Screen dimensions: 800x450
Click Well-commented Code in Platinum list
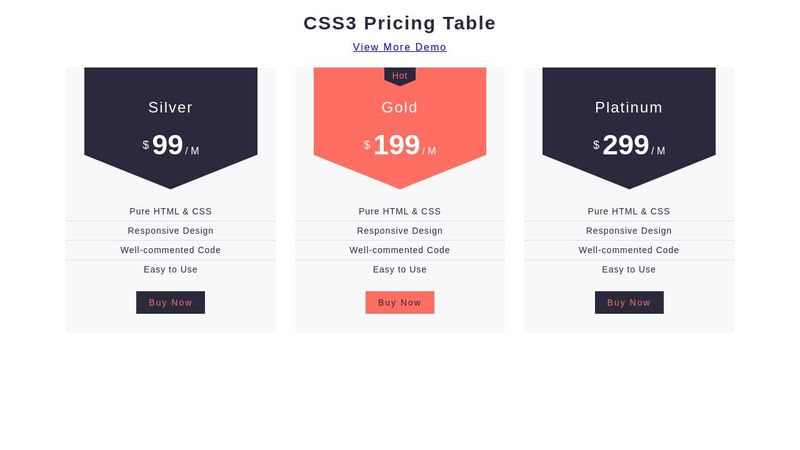coord(629,250)
